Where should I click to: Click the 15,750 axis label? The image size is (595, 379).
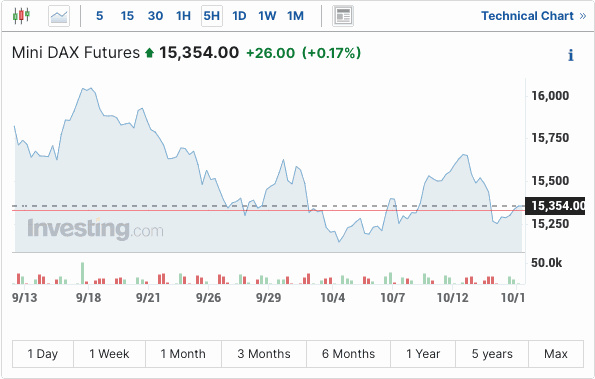tap(550, 138)
